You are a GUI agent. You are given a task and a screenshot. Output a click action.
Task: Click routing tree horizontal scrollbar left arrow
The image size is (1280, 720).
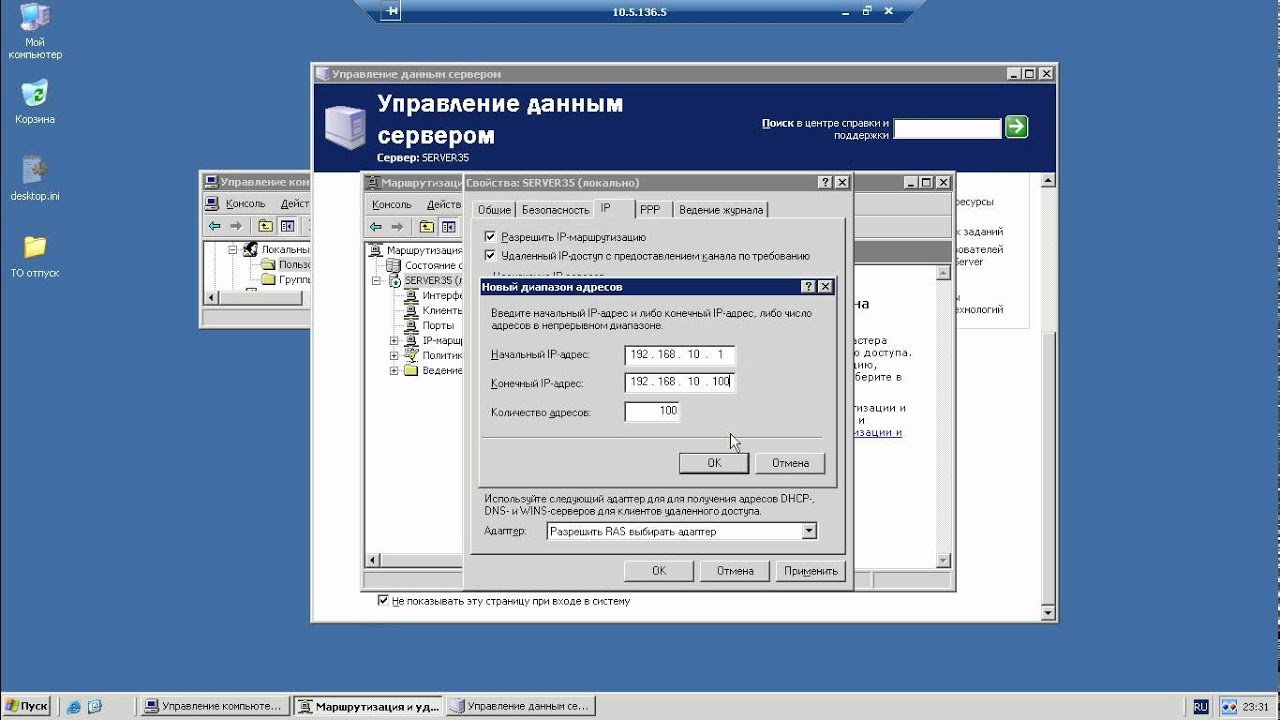(x=373, y=561)
